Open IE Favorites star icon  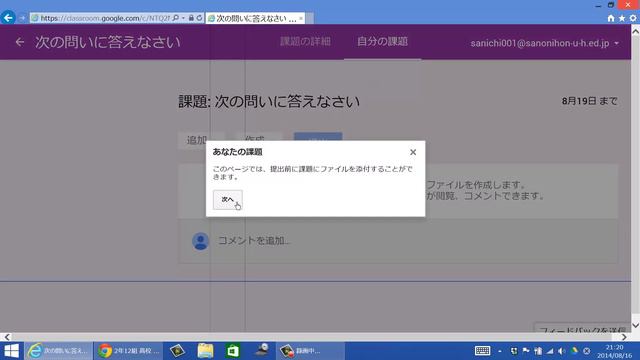coord(622,18)
